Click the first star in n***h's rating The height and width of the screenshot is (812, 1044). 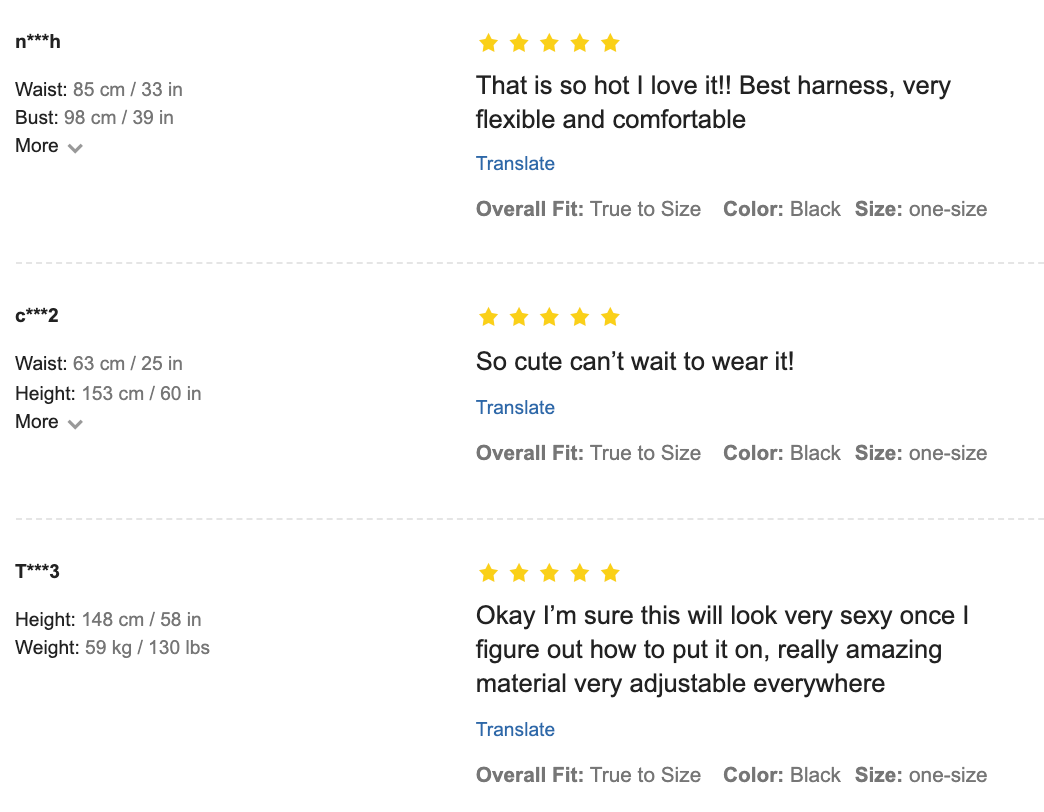pyautogui.click(x=488, y=43)
